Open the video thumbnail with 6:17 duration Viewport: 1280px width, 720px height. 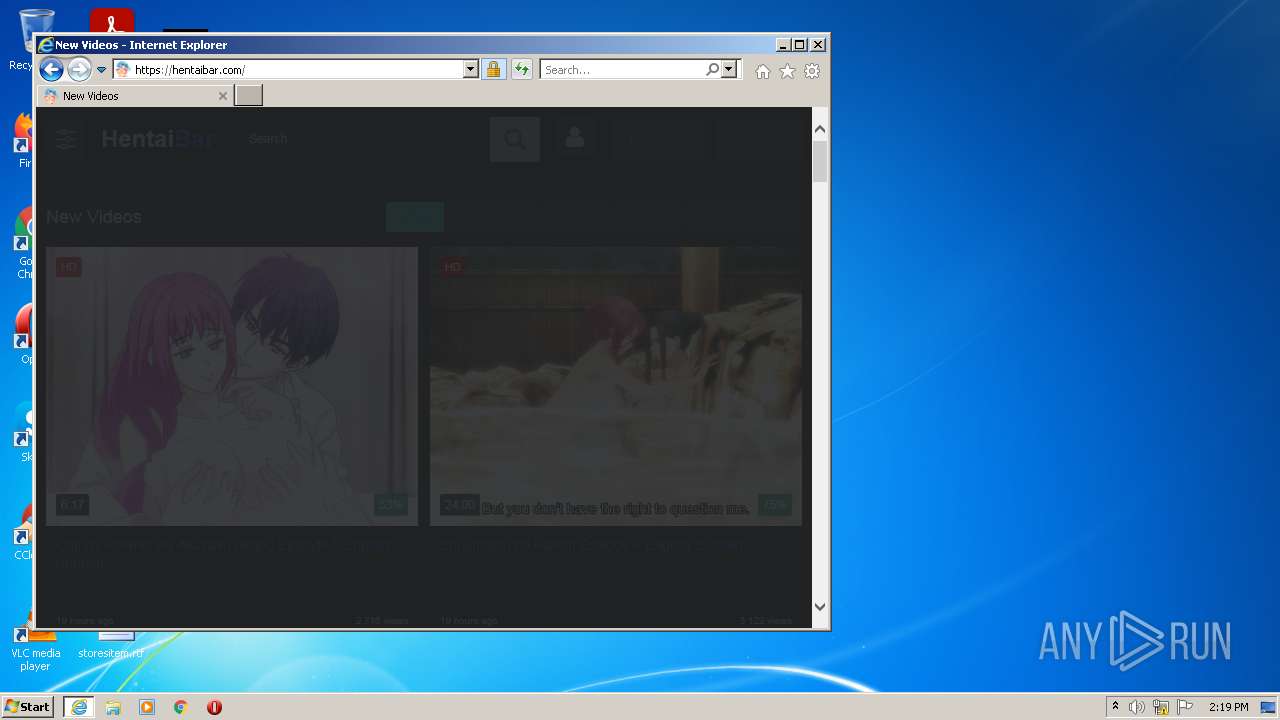(232, 386)
